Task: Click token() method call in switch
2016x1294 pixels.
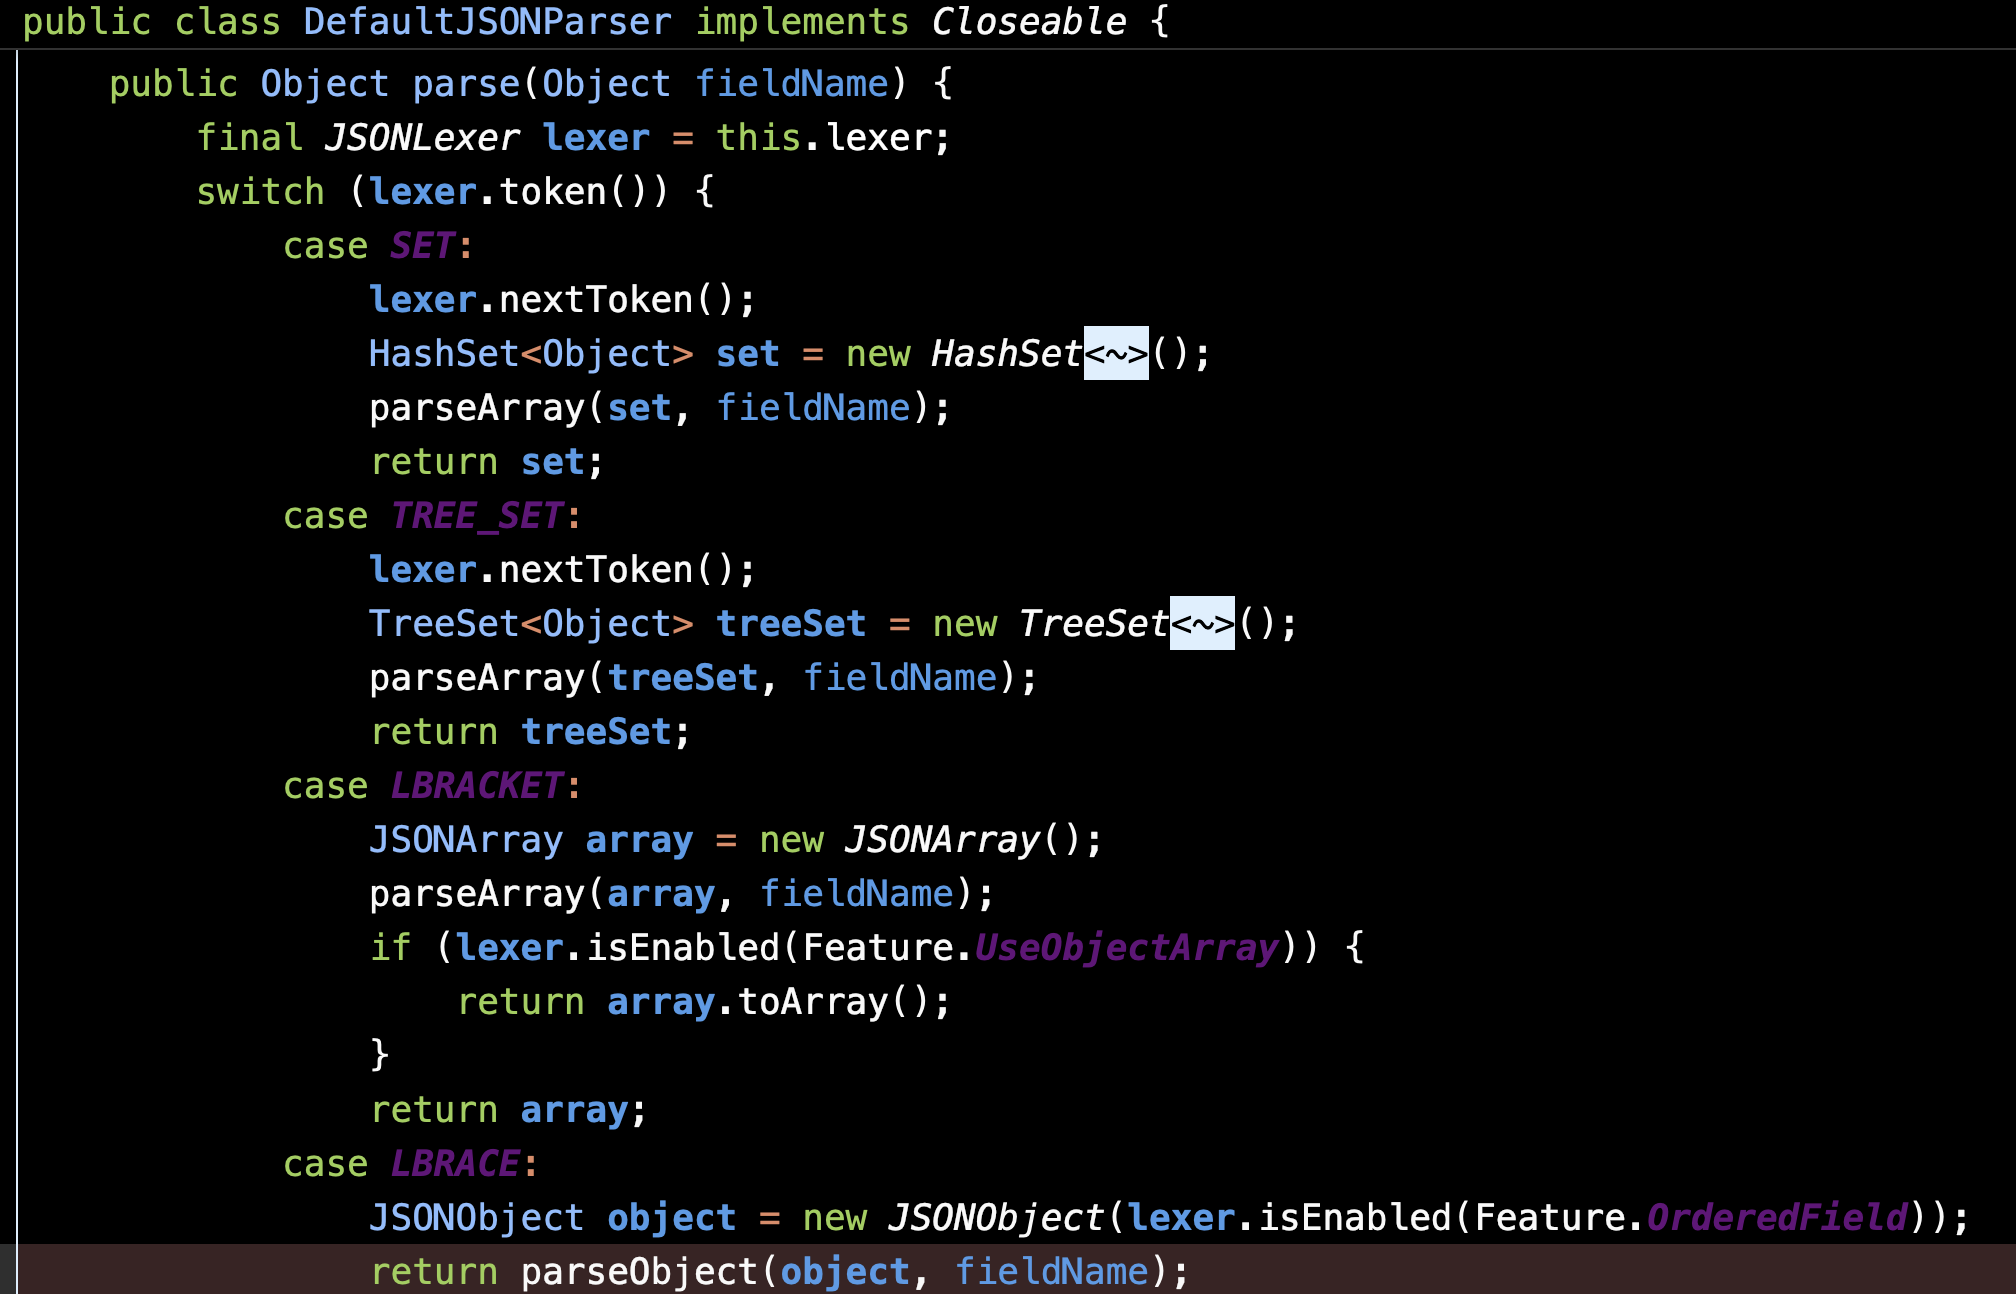Action: pyautogui.click(x=552, y=192)
